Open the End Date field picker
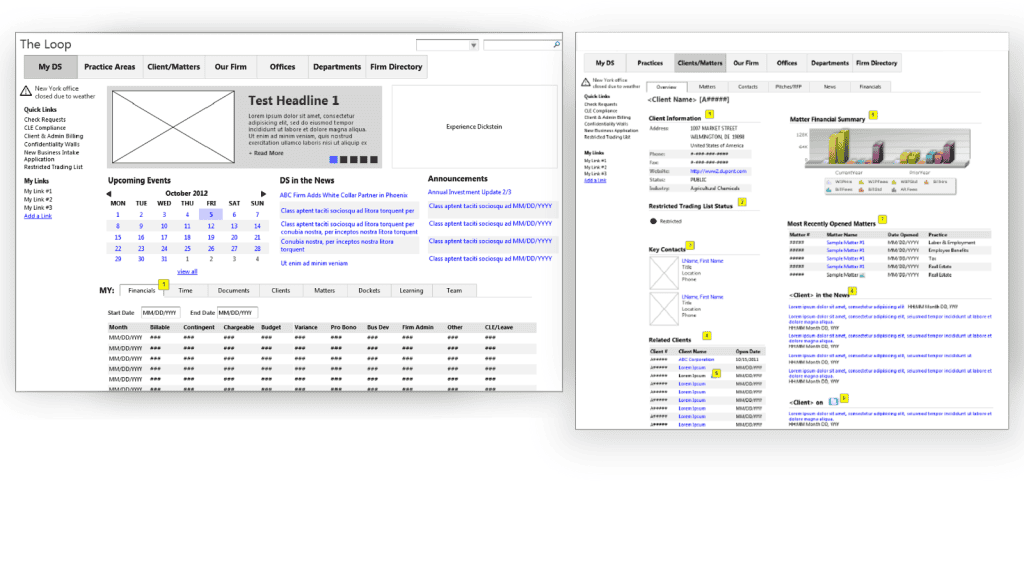1024x576 pixels. pos(236,313)
